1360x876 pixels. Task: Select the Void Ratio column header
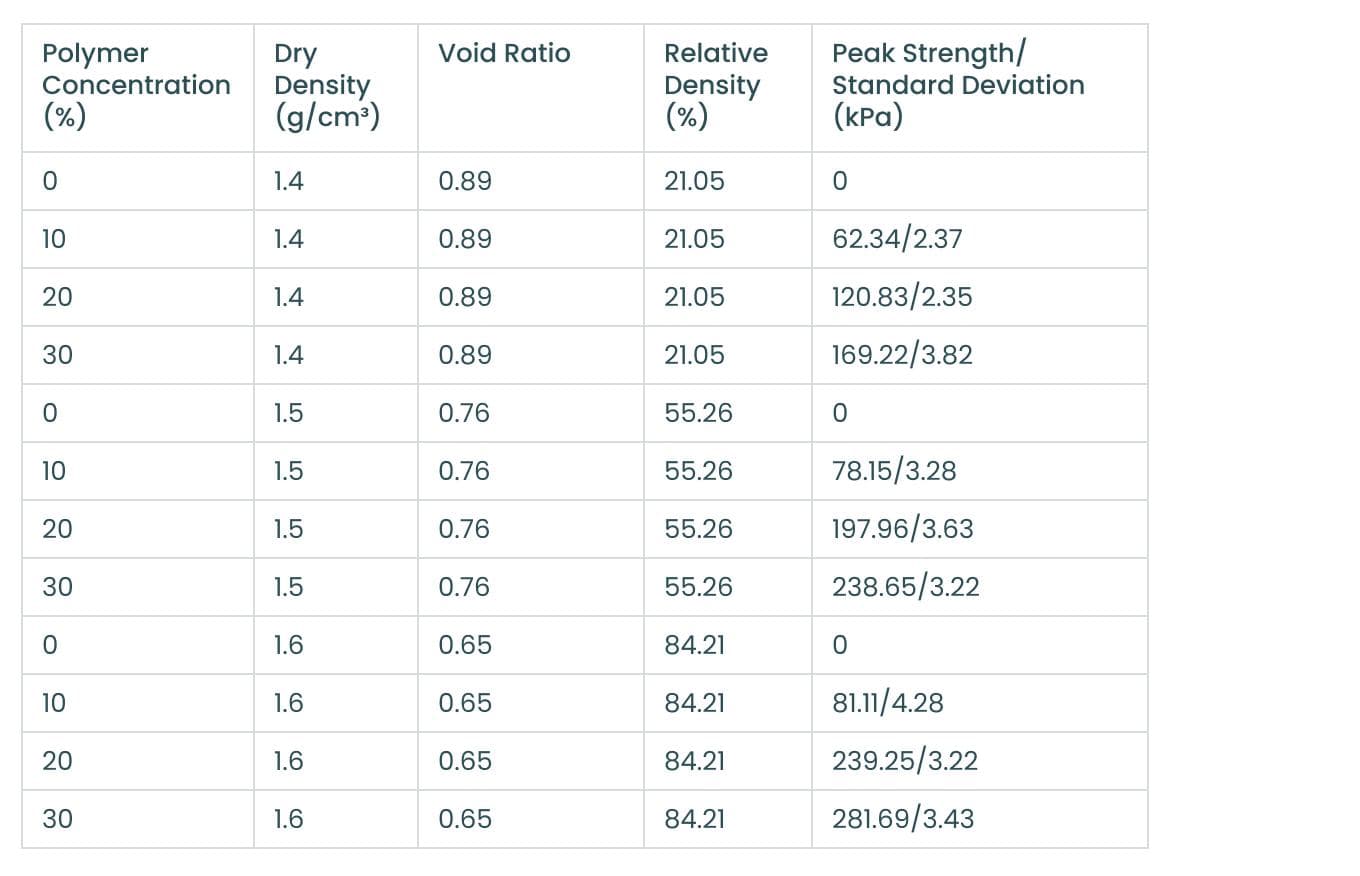point(504,53)
